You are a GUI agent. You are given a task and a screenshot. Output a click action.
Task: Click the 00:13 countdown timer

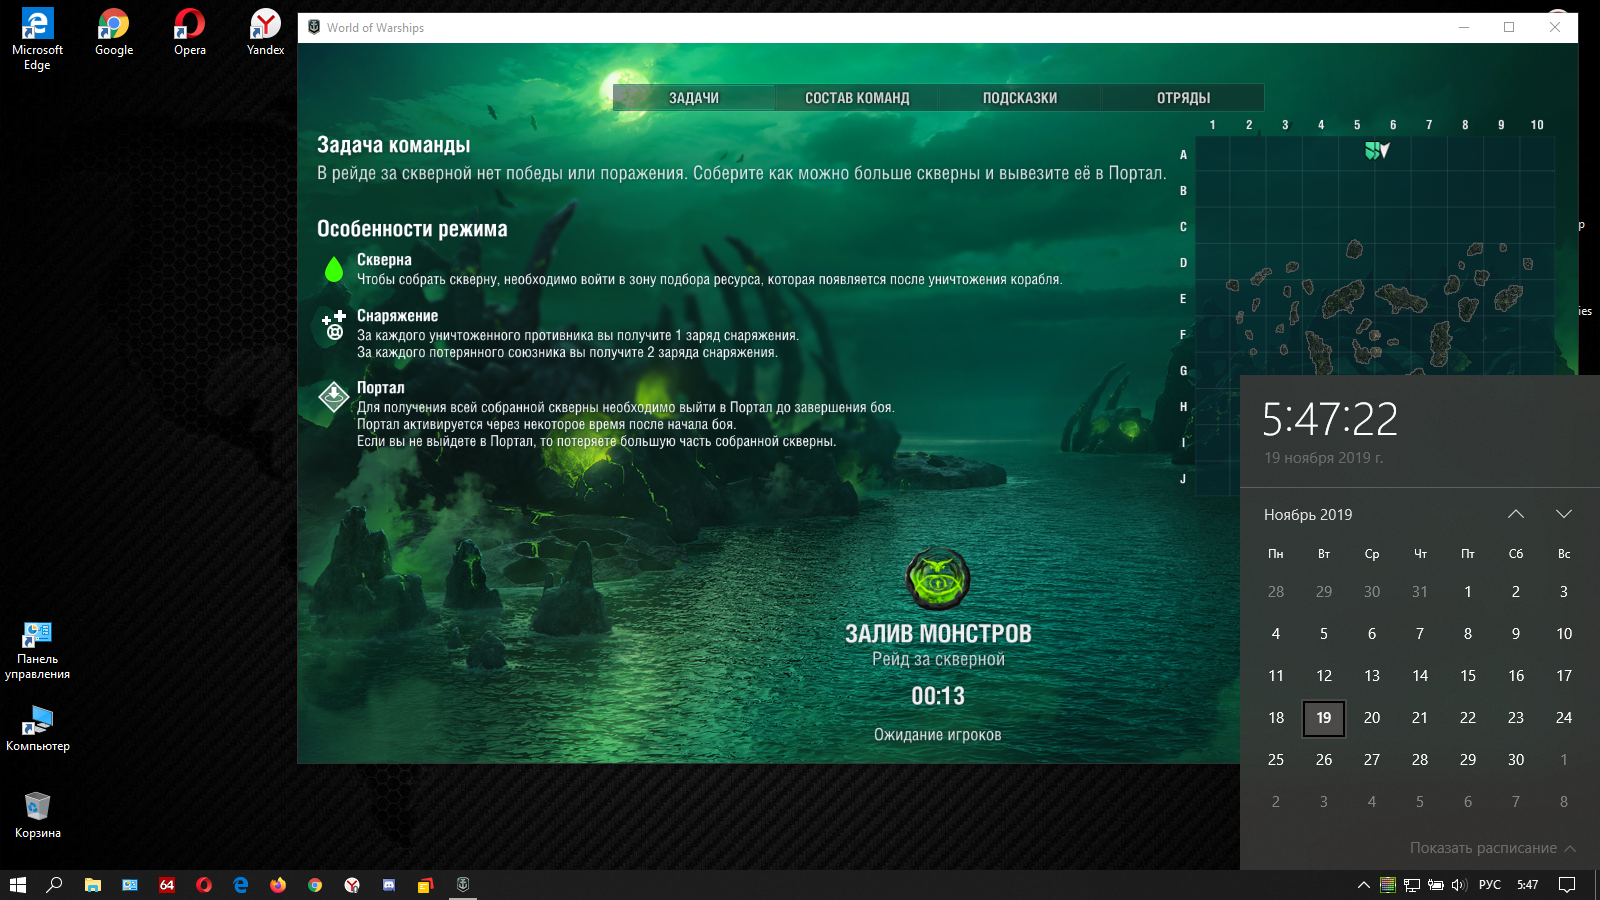938,696
